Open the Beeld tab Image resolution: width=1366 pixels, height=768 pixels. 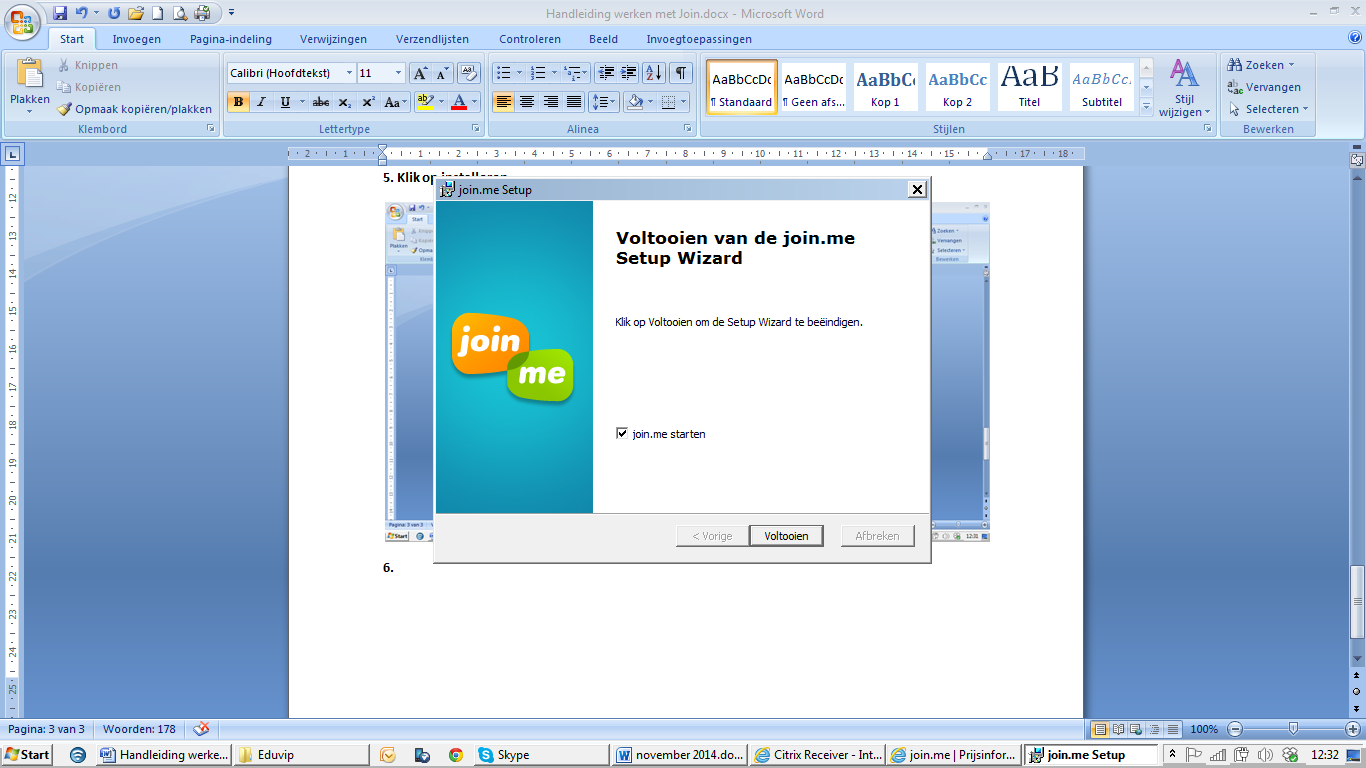point(603,39)
